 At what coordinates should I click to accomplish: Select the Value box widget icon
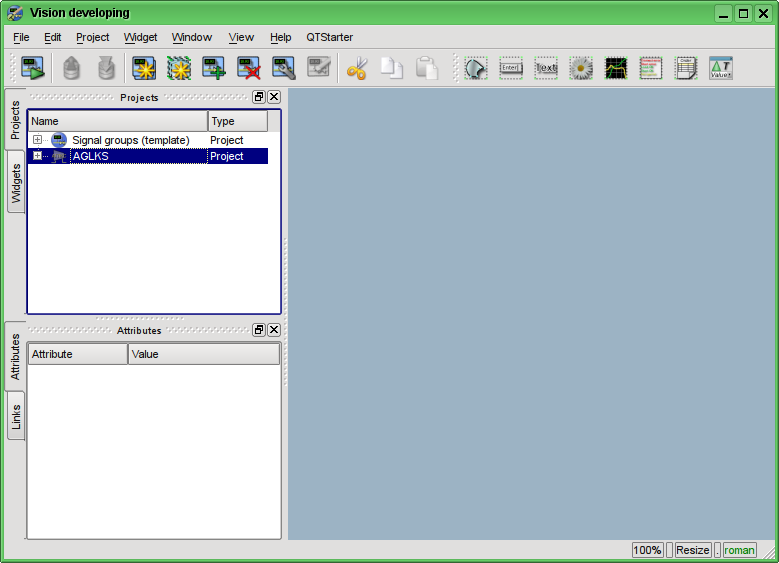721,69
